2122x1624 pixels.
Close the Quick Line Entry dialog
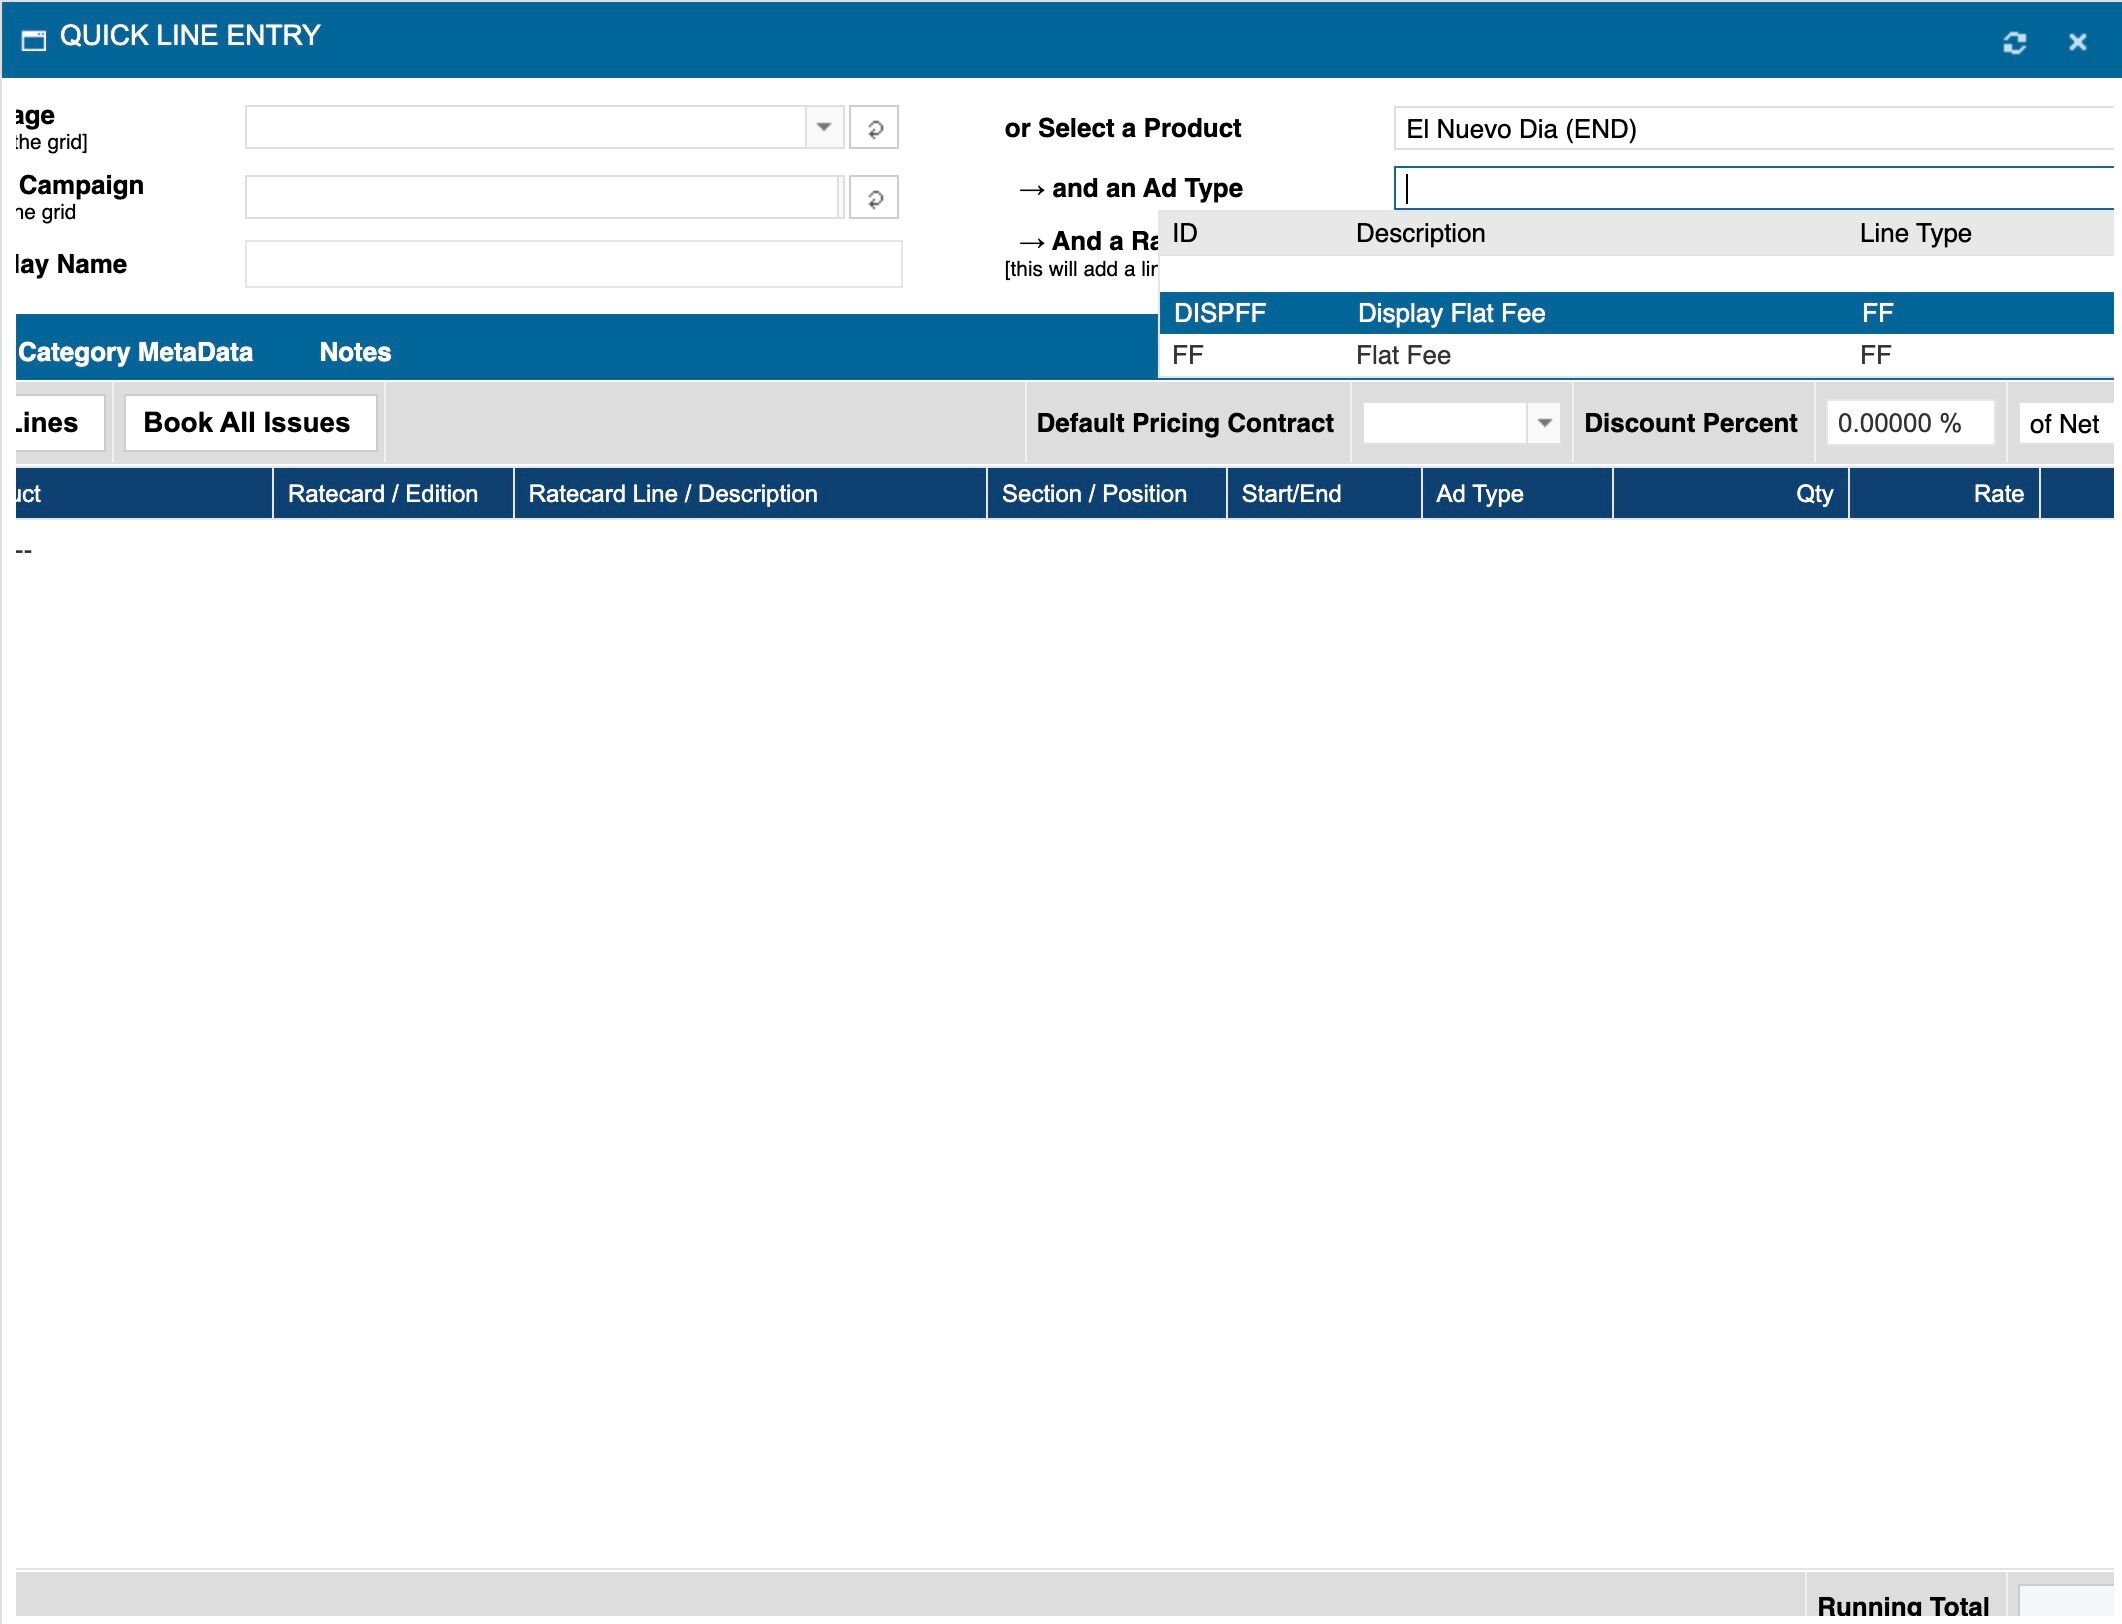2077,42
